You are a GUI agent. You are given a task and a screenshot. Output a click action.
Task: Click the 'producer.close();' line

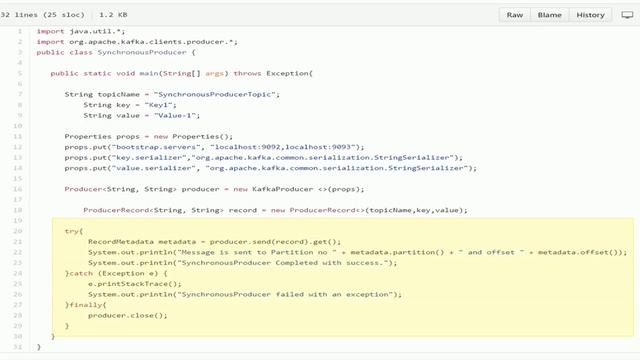(x=128, y=315)
